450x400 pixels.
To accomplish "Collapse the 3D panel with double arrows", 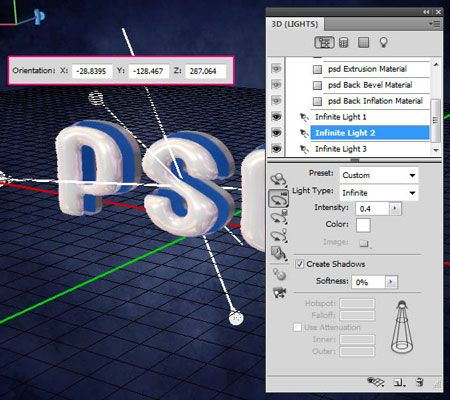I will (426, 12).
